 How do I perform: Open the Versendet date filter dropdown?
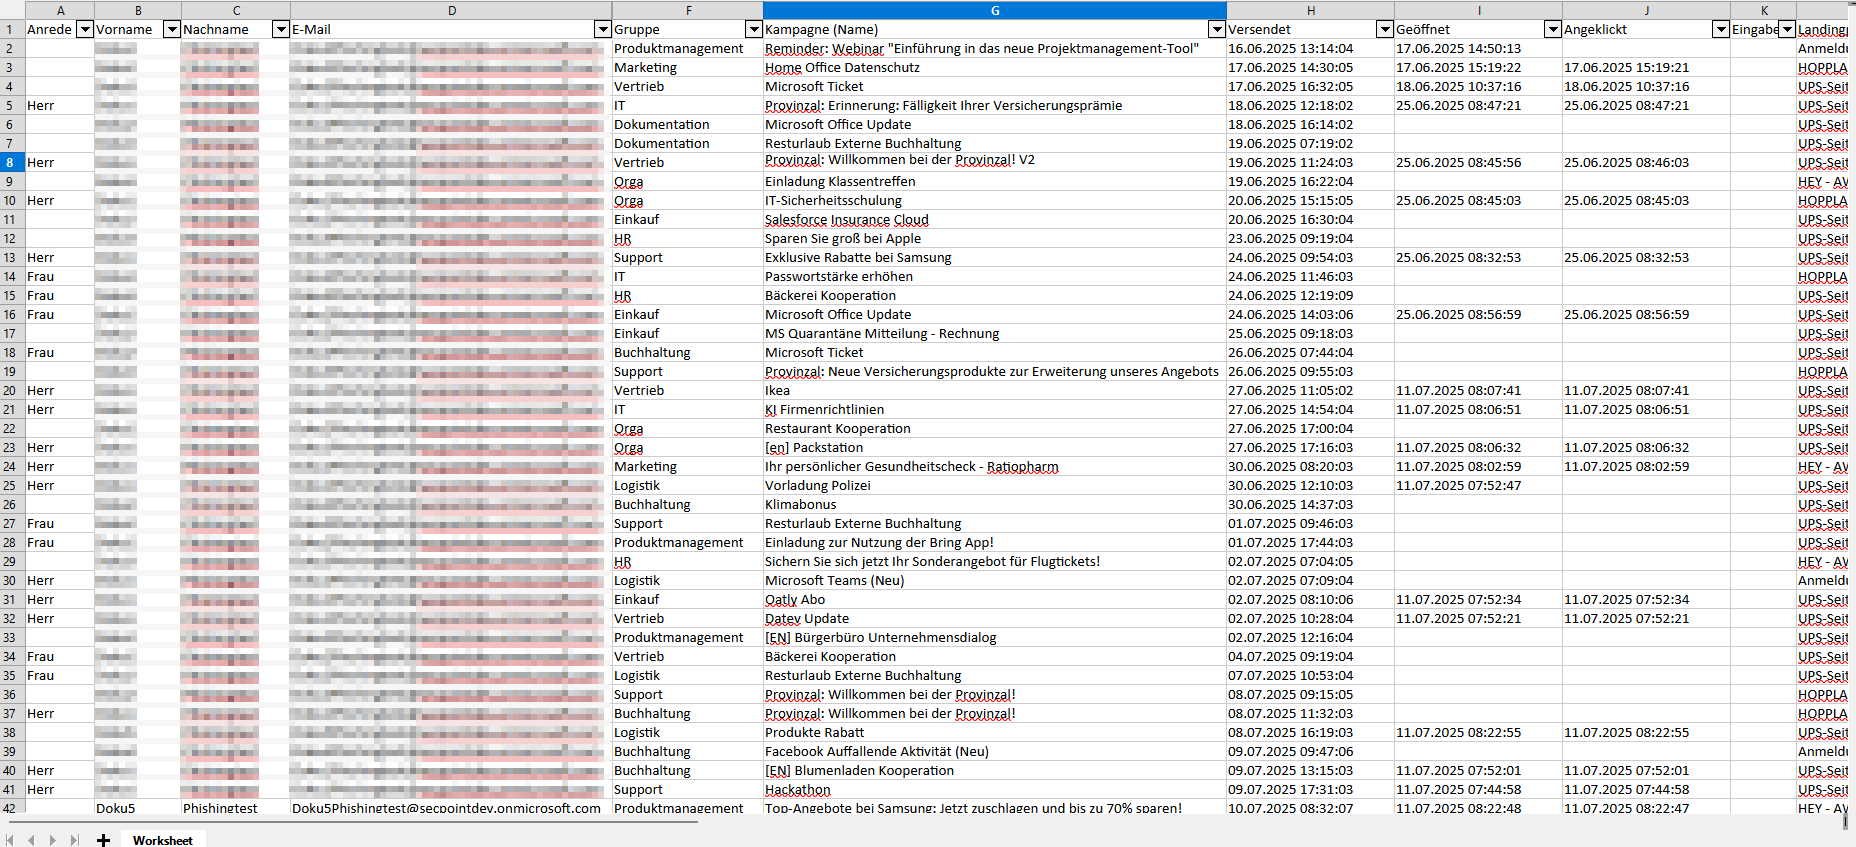point(1385,30)
